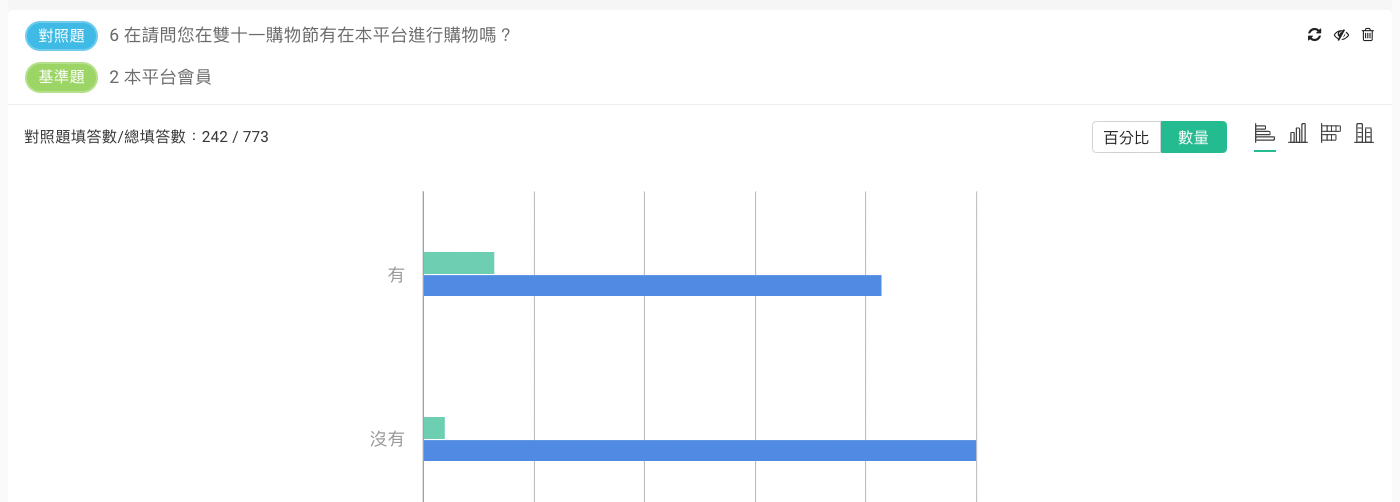Click the green 基準題 tag
1400x502 pixels.
(61, 77)
